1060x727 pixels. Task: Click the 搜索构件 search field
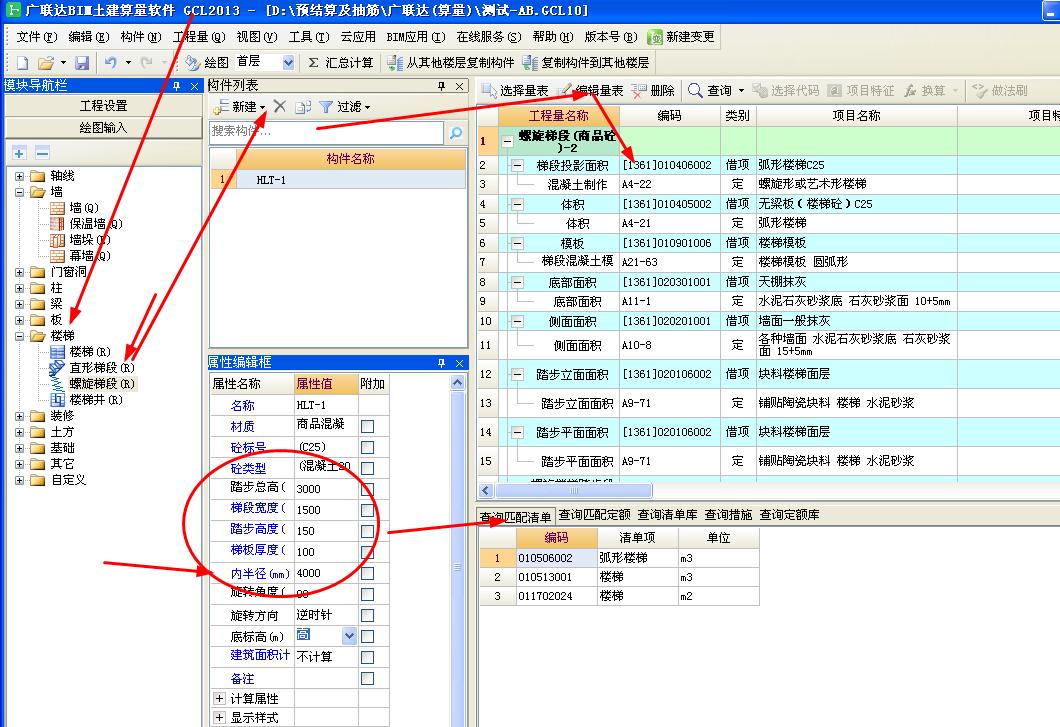click(327, 132)
